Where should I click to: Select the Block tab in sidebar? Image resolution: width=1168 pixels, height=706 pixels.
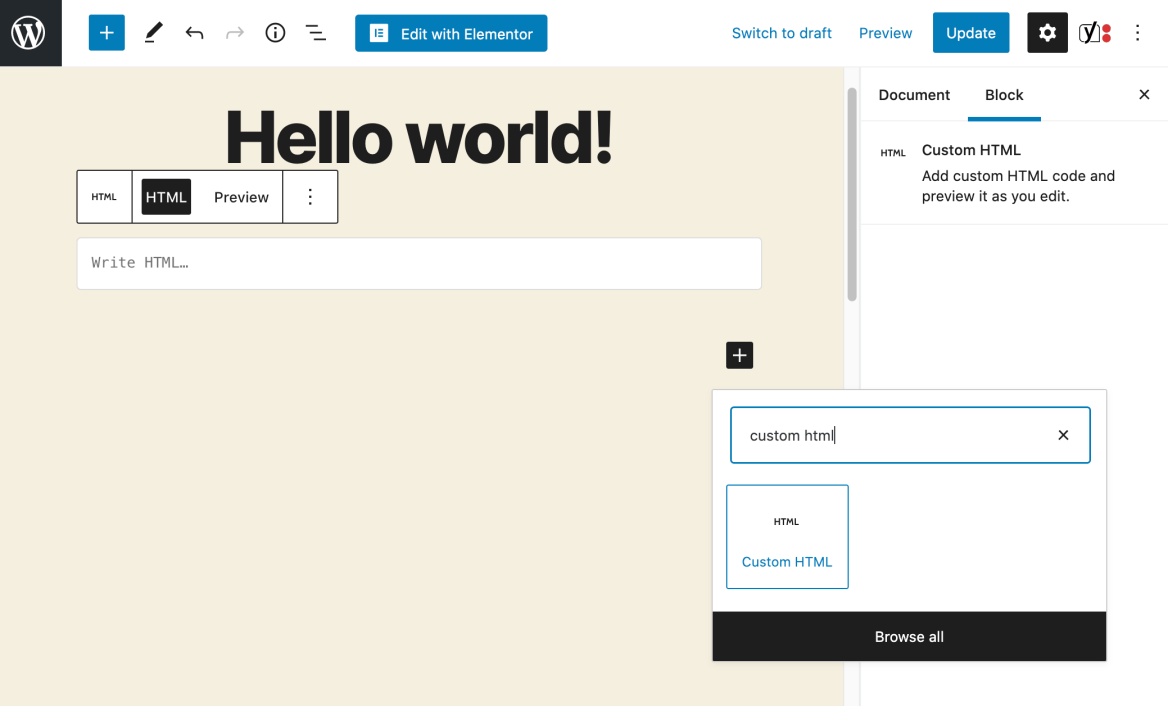[1004, 95]
